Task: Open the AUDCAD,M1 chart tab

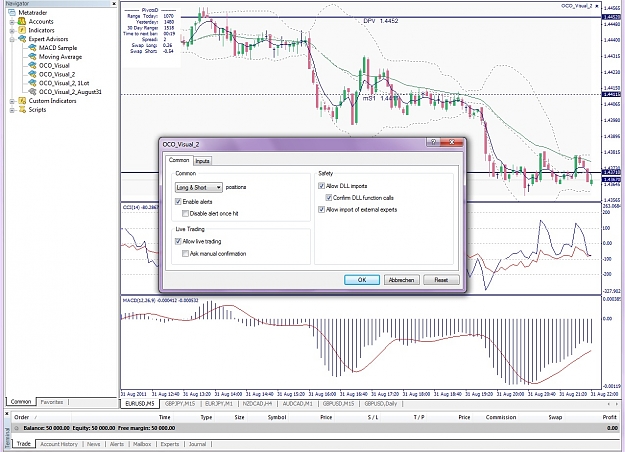Action: click(x=297, y=404)
